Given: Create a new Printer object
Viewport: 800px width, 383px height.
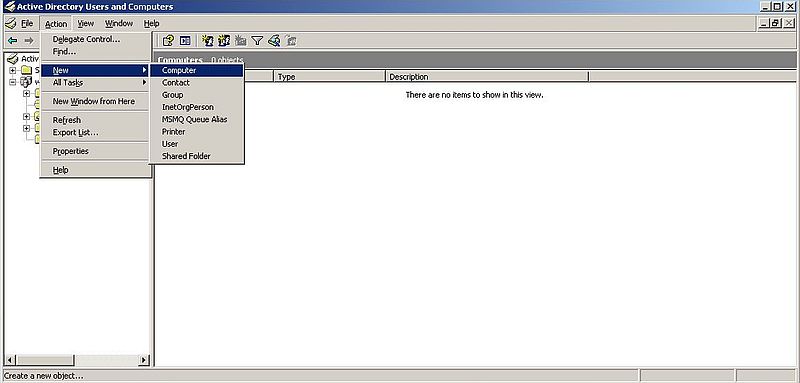Looking at the screenshot, I should pyautogui.click(x=196, y=132).
